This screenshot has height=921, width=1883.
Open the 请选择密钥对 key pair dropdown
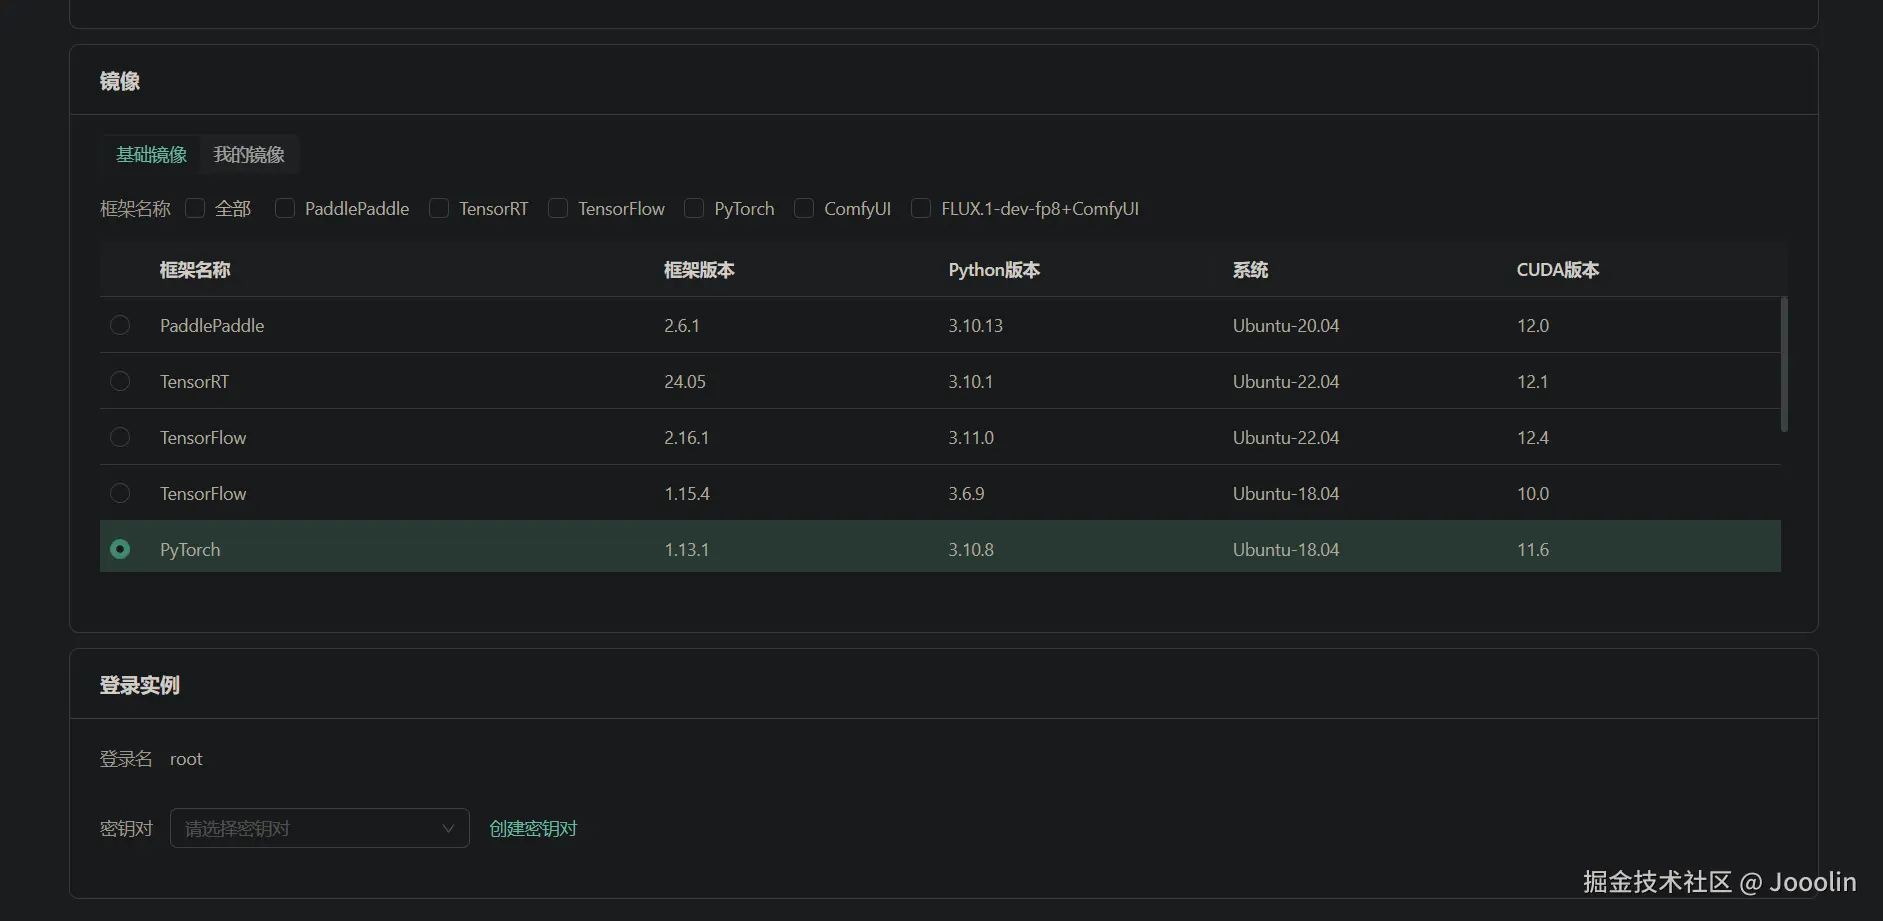click(320, 828)
